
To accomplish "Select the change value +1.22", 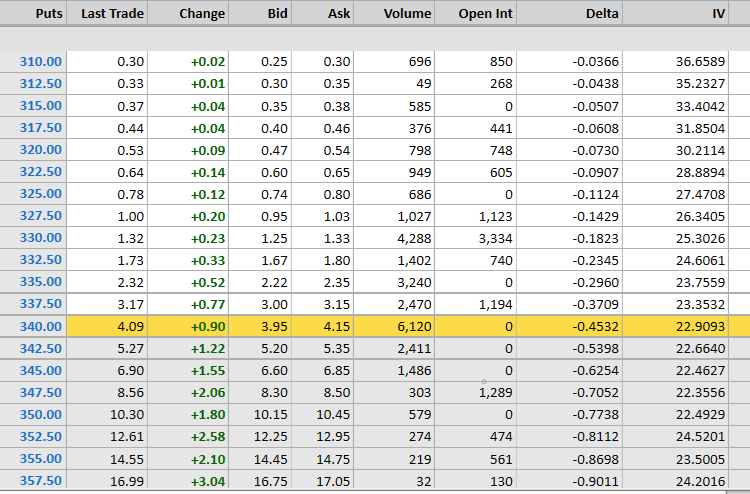I will click(x=208, y=349).
